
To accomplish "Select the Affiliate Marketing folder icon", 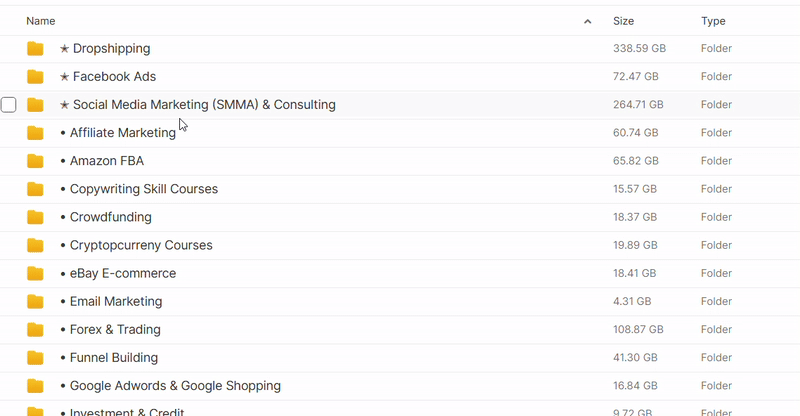I will (35, 133).
